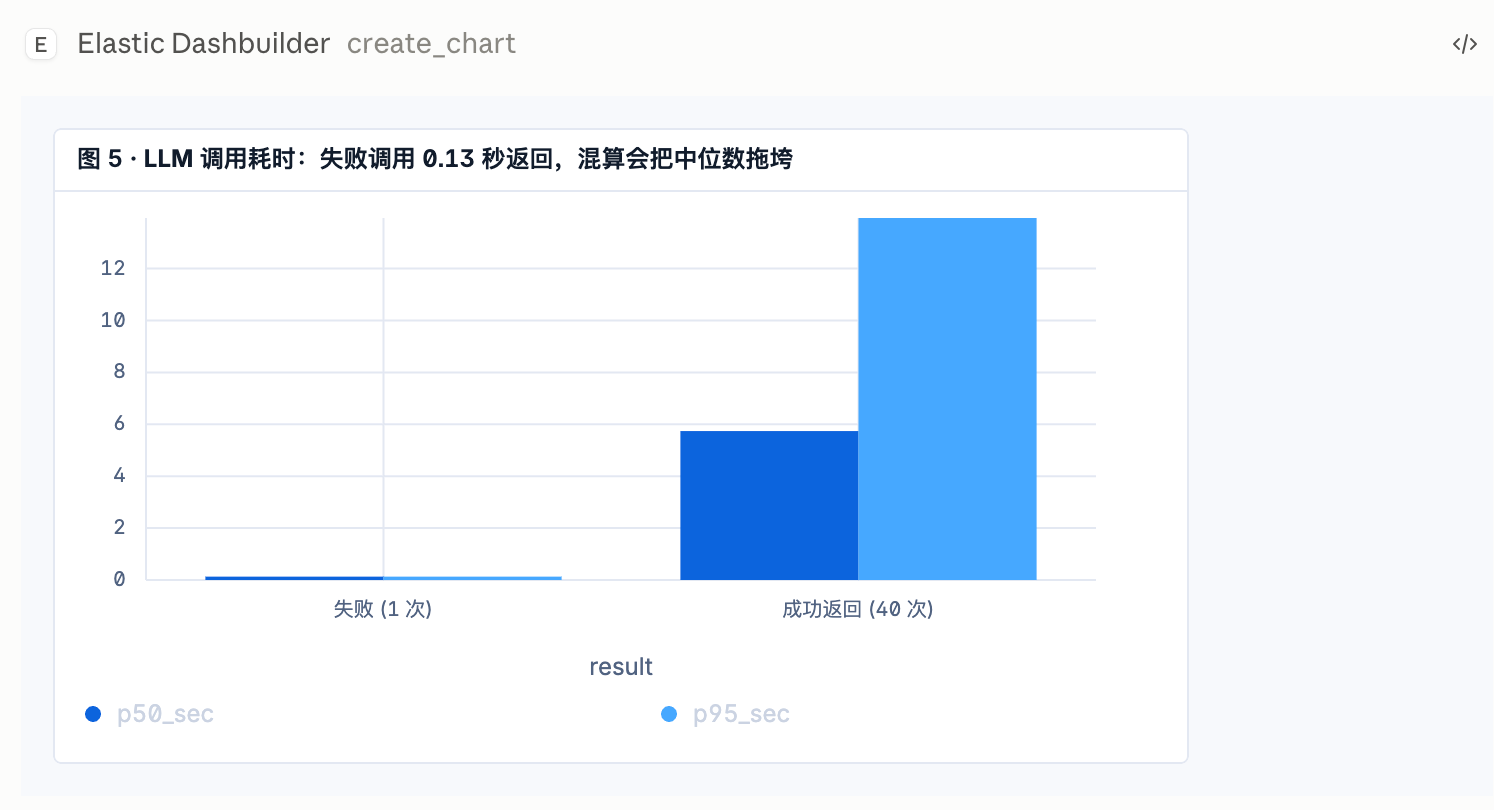Click the p50_sec dark blue legend dot

(93, 714)
